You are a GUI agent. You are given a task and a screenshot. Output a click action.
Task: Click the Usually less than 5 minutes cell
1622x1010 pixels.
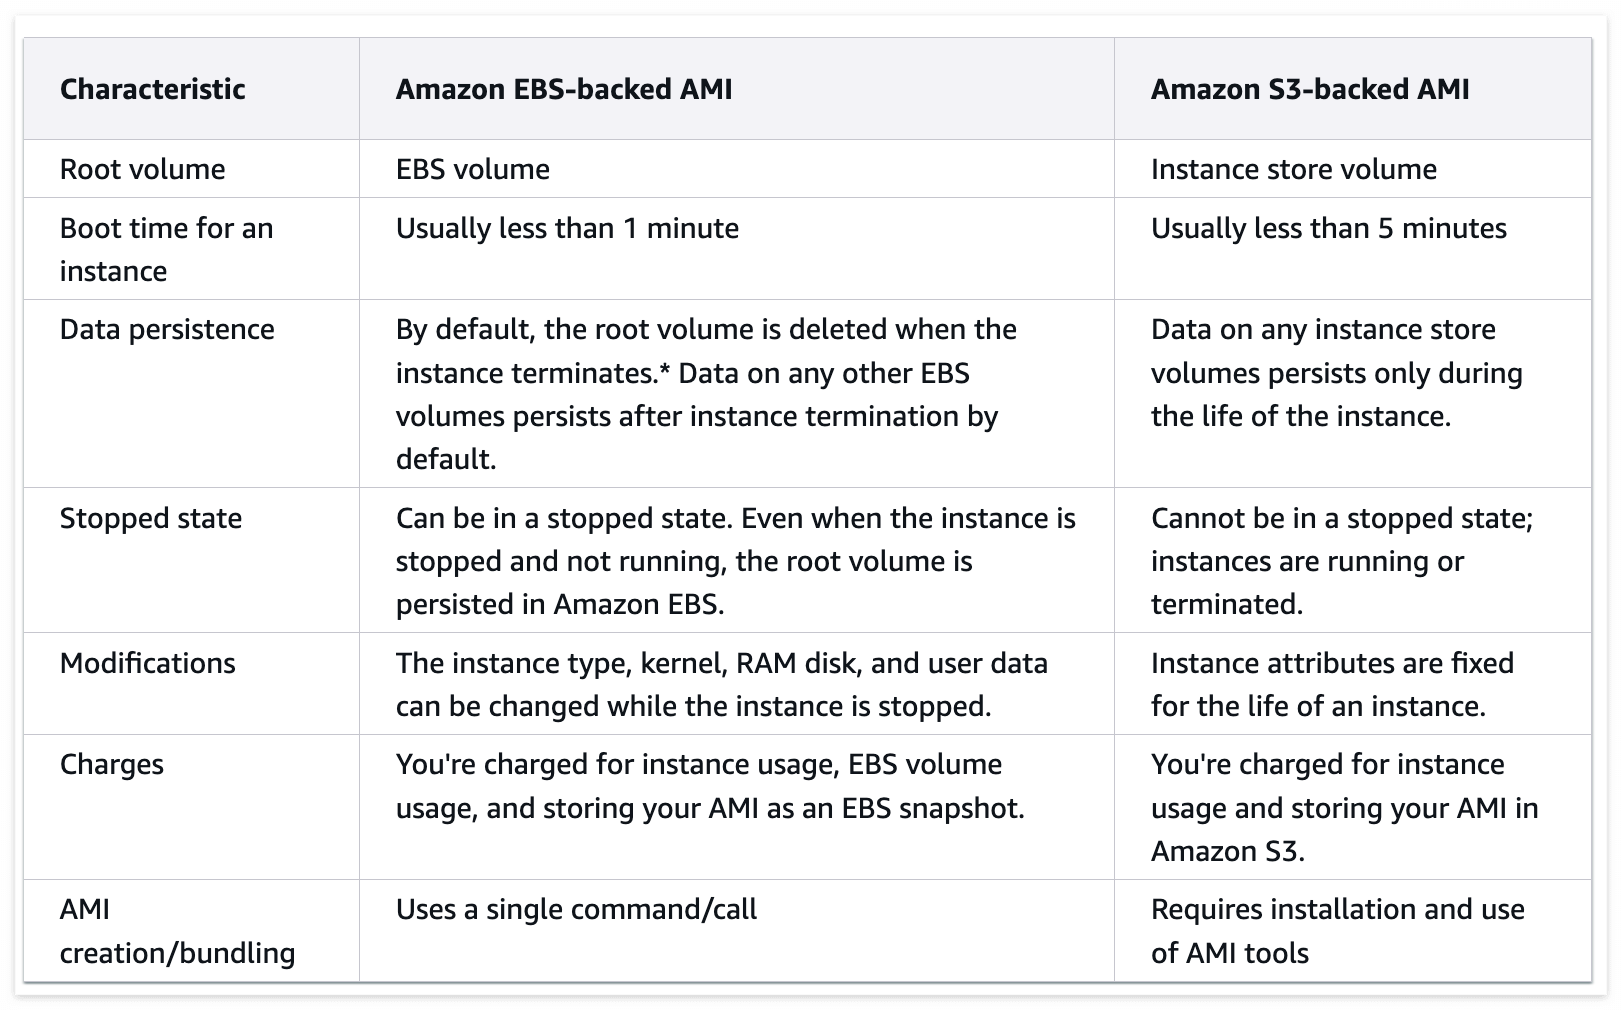[1328, 228]
